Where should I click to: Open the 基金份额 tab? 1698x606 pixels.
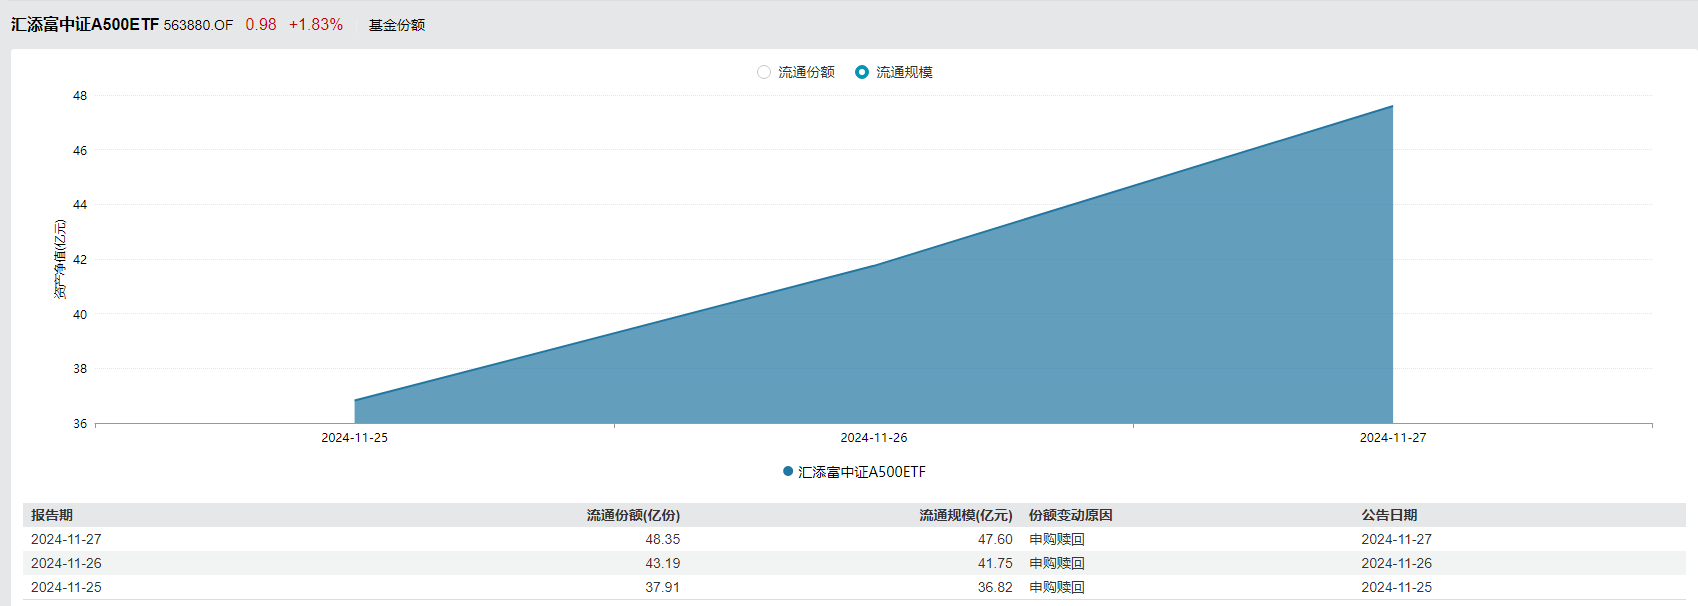[x=397, y=25]
